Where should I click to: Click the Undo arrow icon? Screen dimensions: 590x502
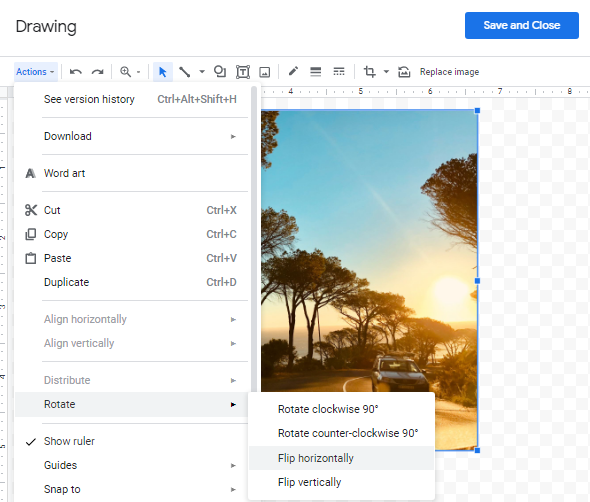76,71
